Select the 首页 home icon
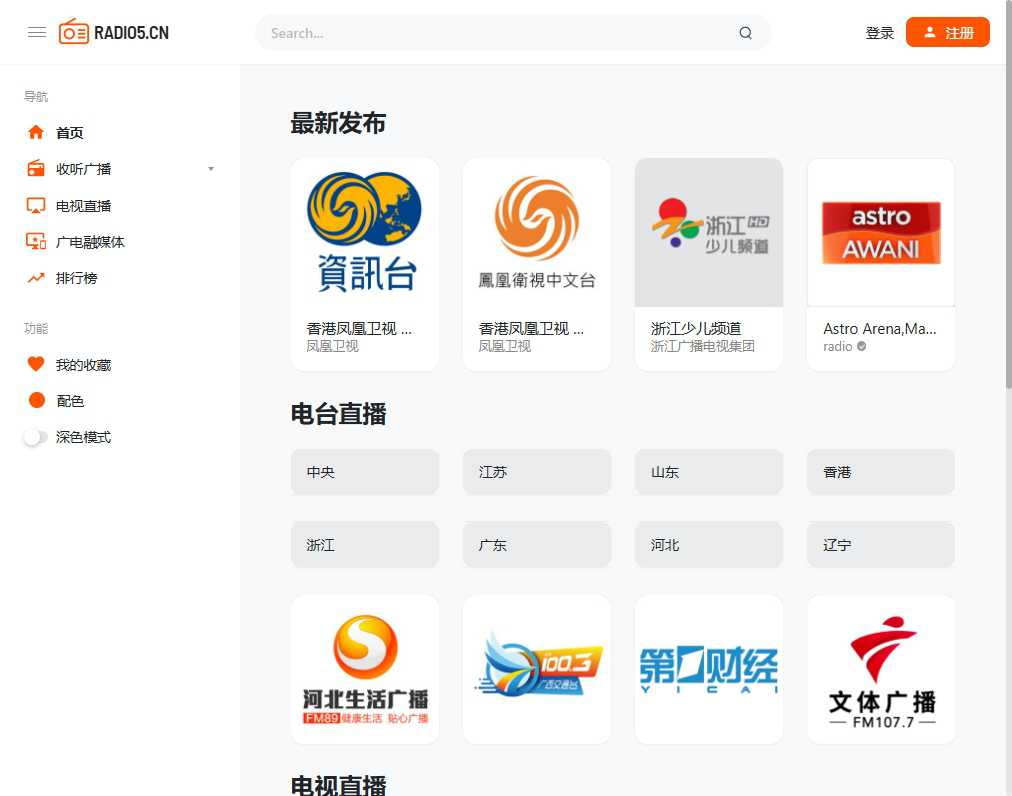 point(37,132)
